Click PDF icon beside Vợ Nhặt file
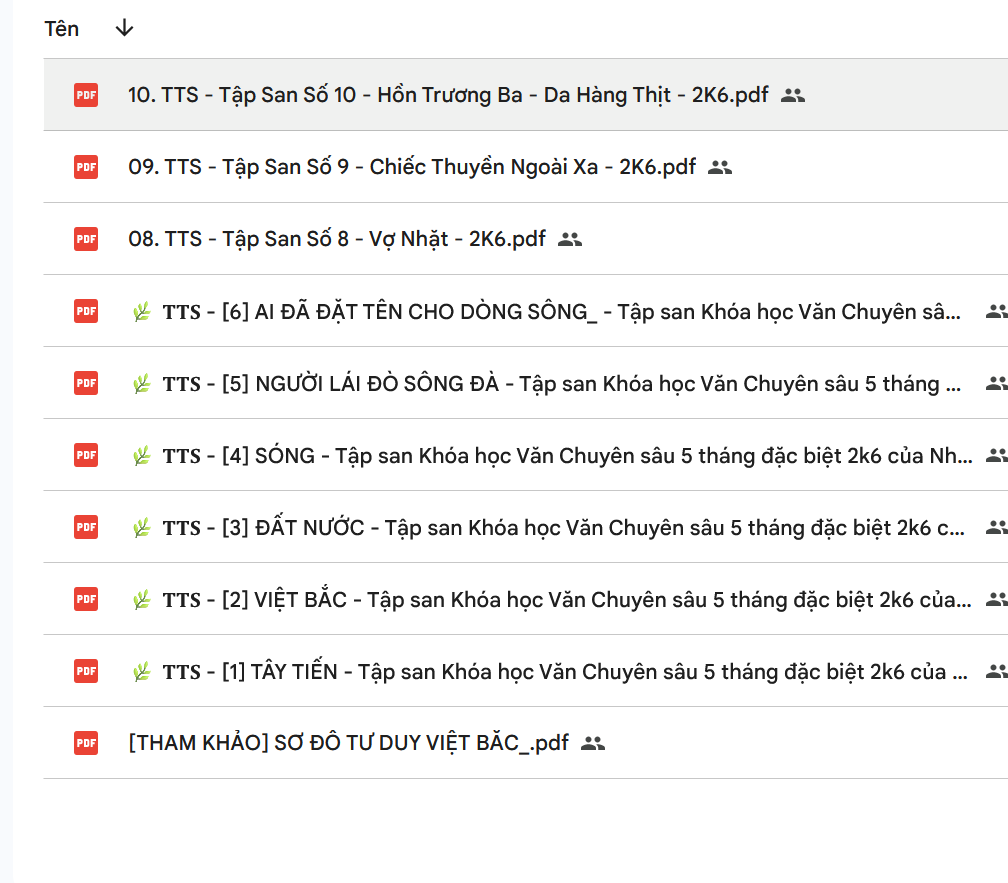Viewport: 1008px width, 883px height. pyautogui.click(x=86, y=239)
